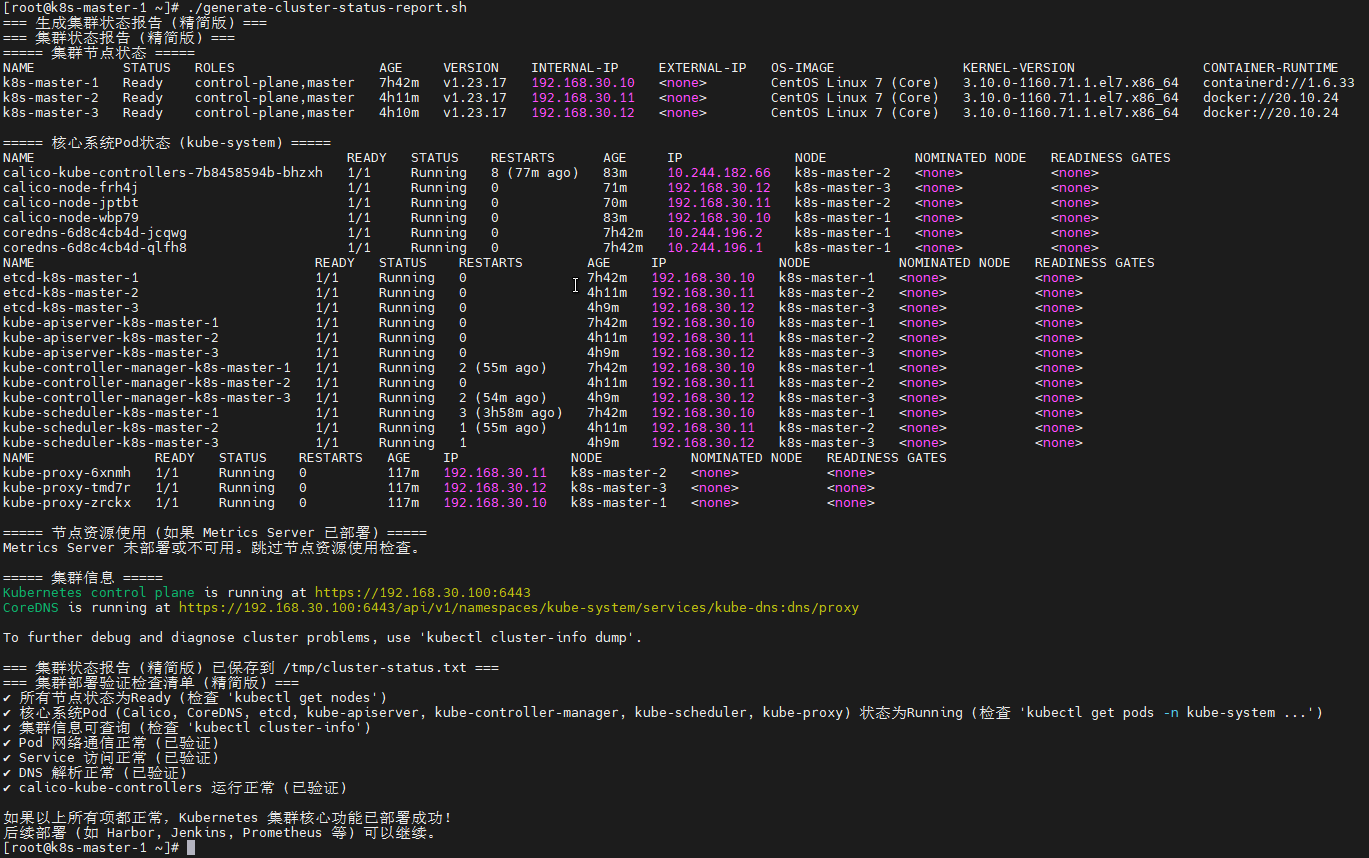
Task: Click the 10.244.196.2 pod IP
Action: click(715, 233)
